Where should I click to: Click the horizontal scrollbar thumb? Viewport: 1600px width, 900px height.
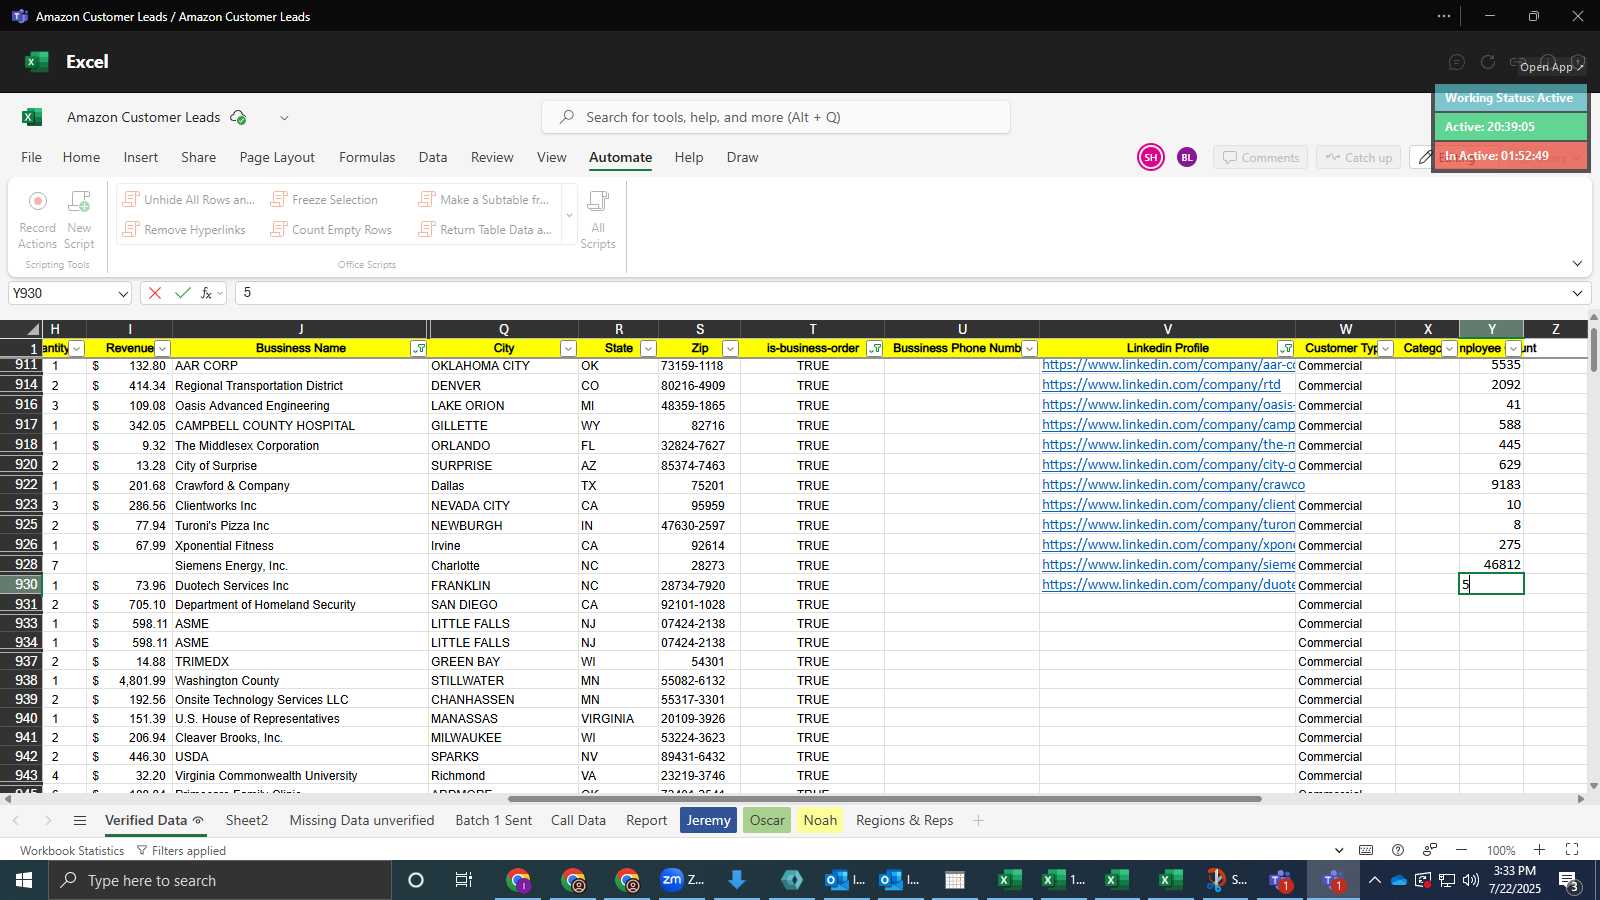[885, 799]
